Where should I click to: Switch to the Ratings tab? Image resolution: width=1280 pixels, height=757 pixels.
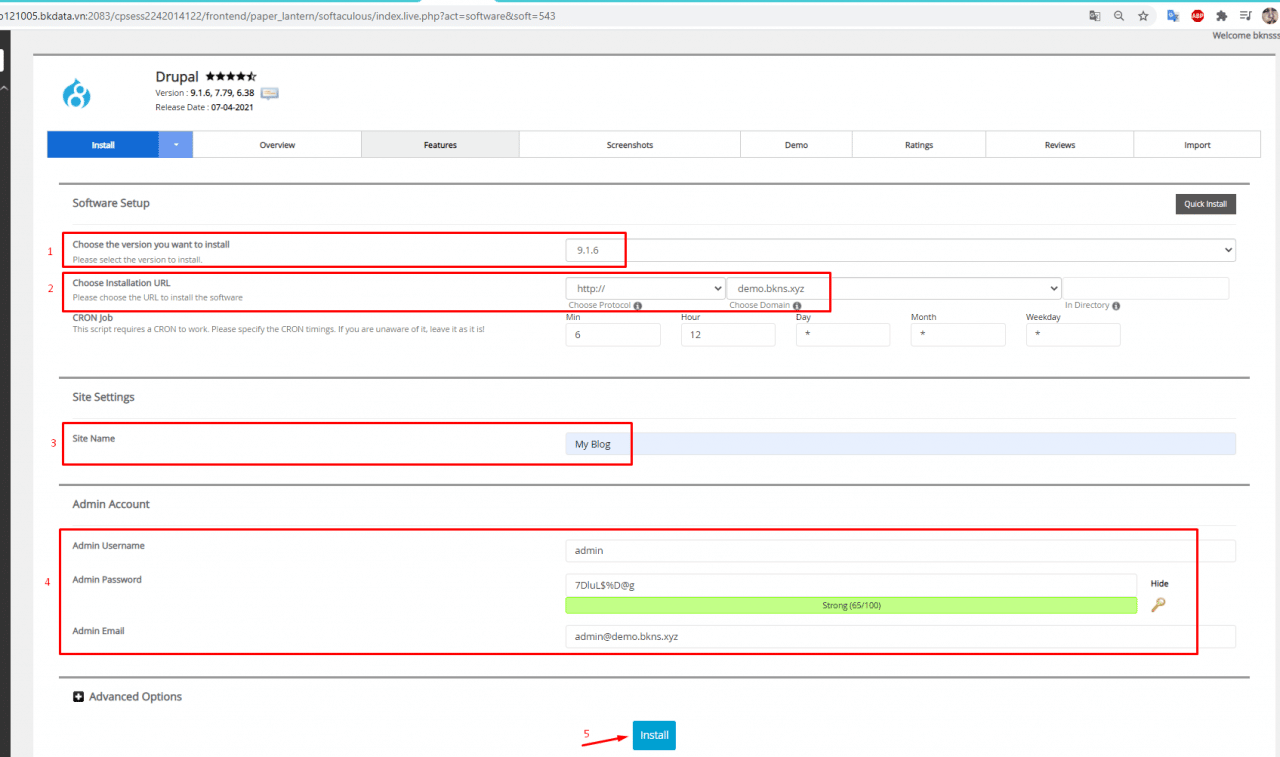[919, 145]
